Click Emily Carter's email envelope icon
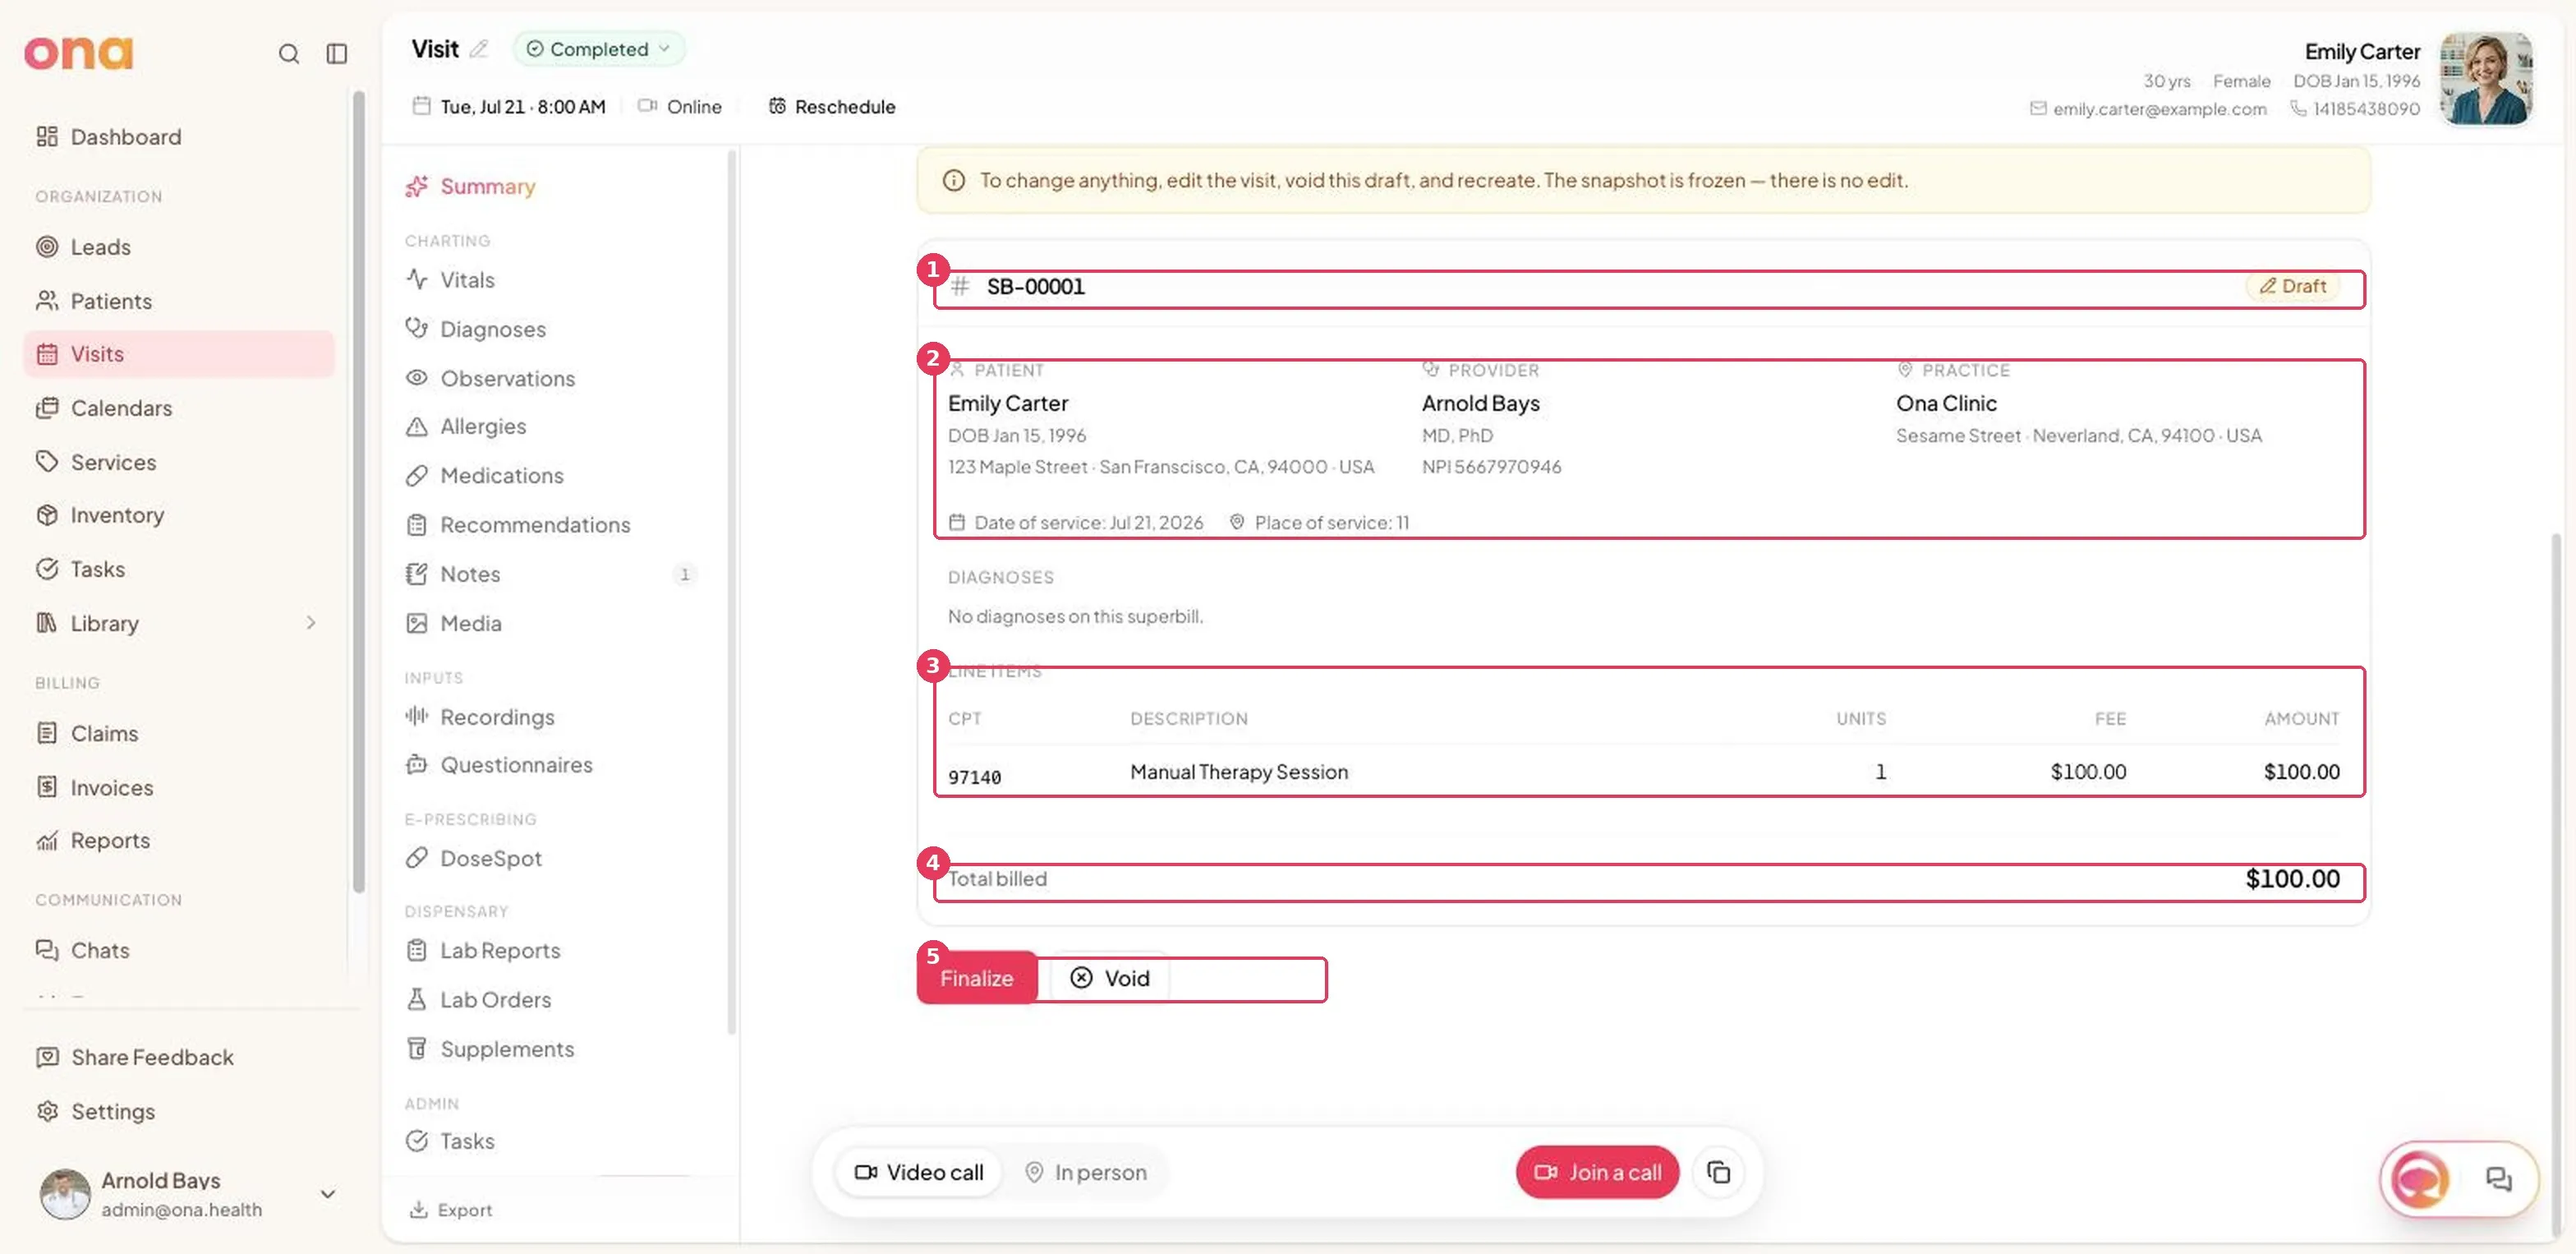This screenshot has height=1254, width=2576. 2037,109
